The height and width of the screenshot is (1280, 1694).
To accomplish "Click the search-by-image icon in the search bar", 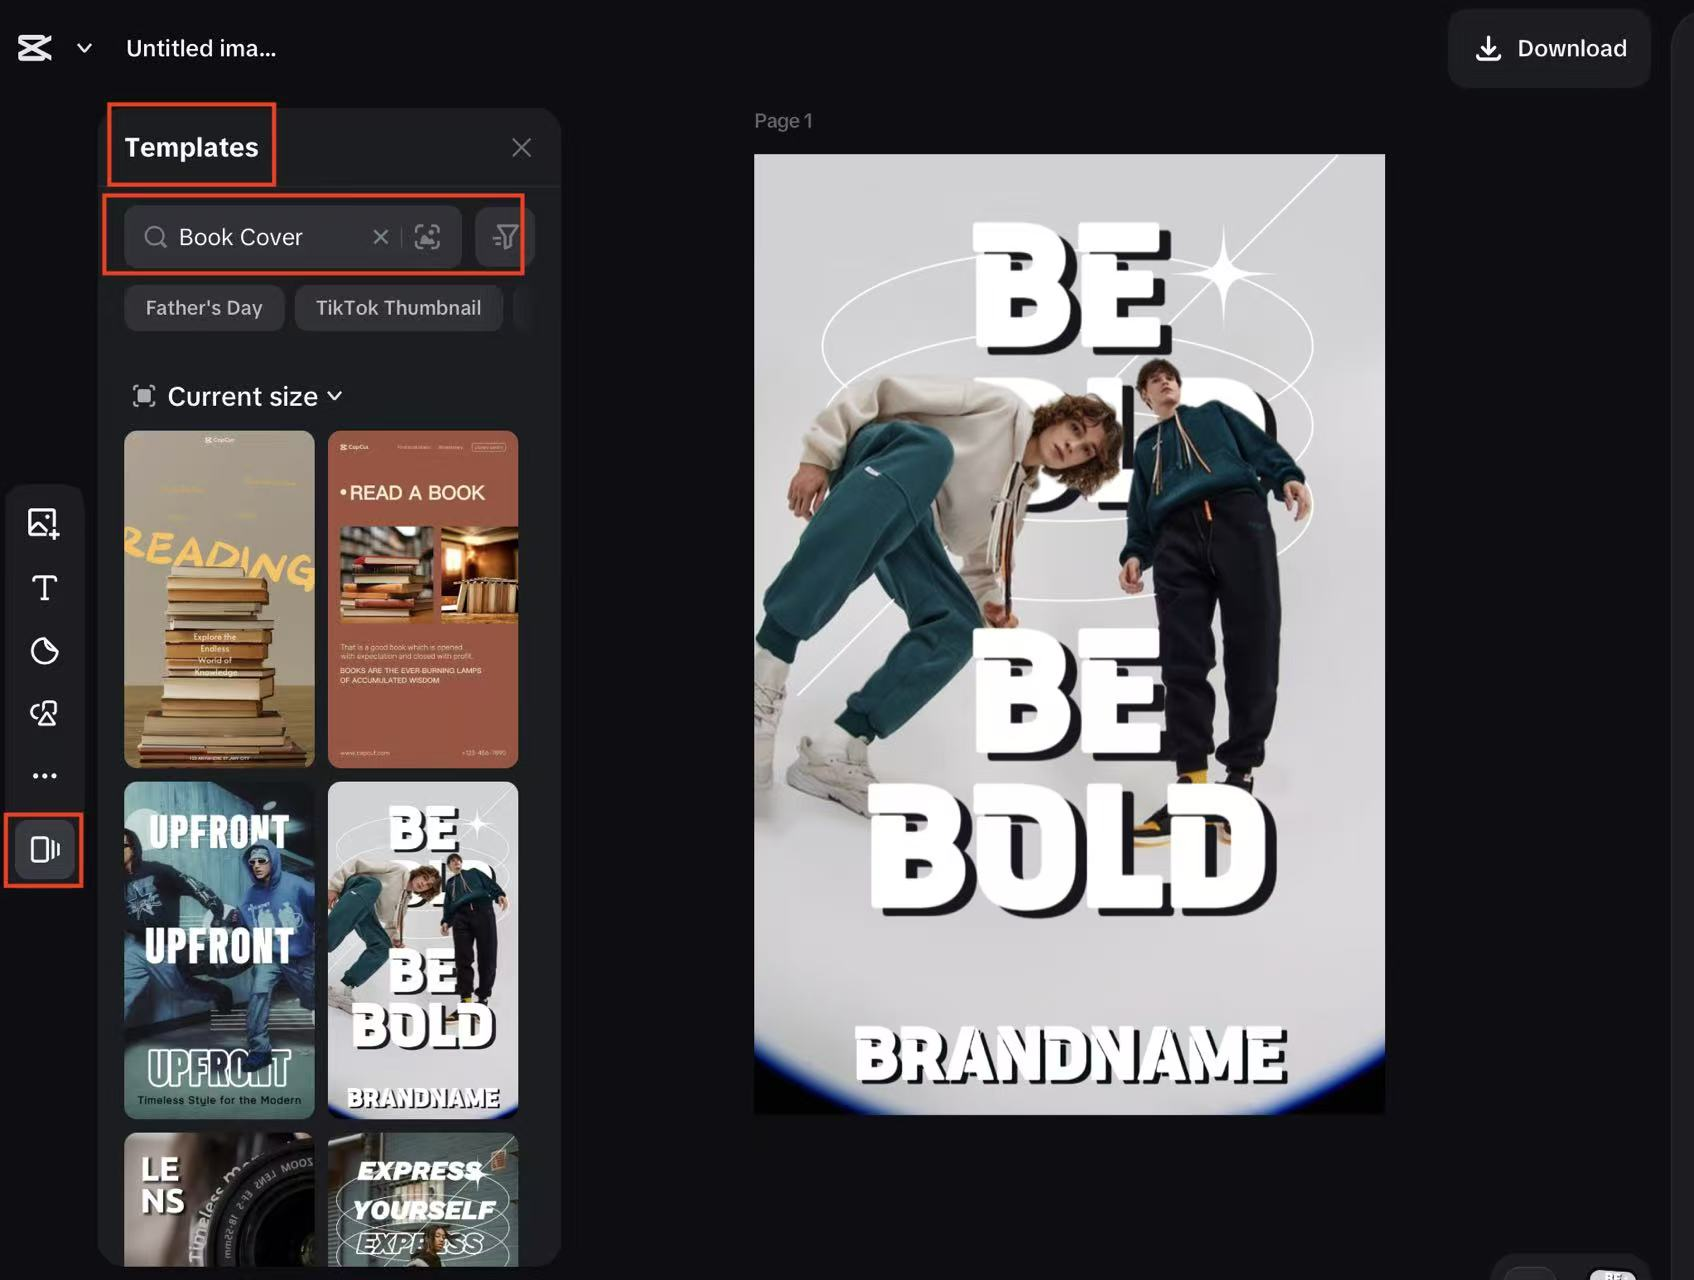I will point(428,237).
